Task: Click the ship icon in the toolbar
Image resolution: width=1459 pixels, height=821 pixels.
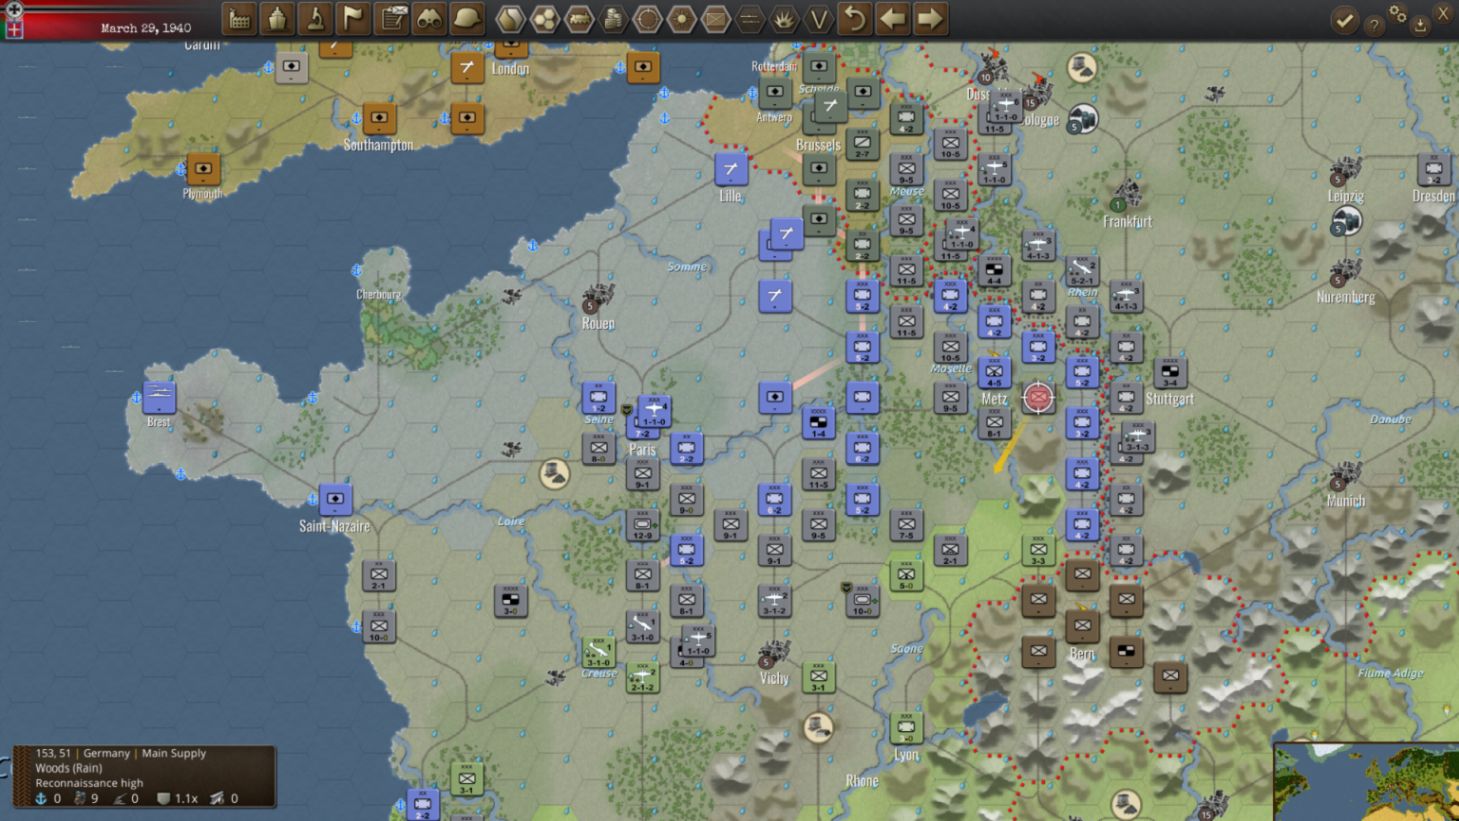Action: (277, 19)
